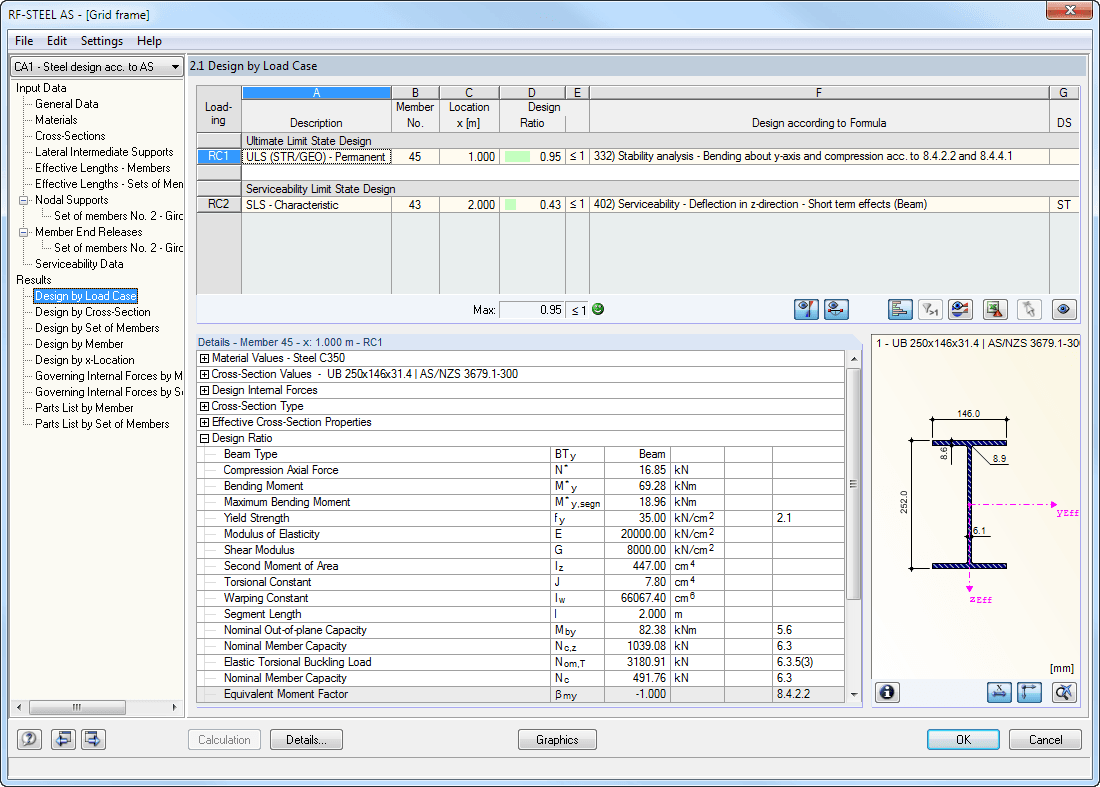Click the Max ratio field 0.95

531,309
